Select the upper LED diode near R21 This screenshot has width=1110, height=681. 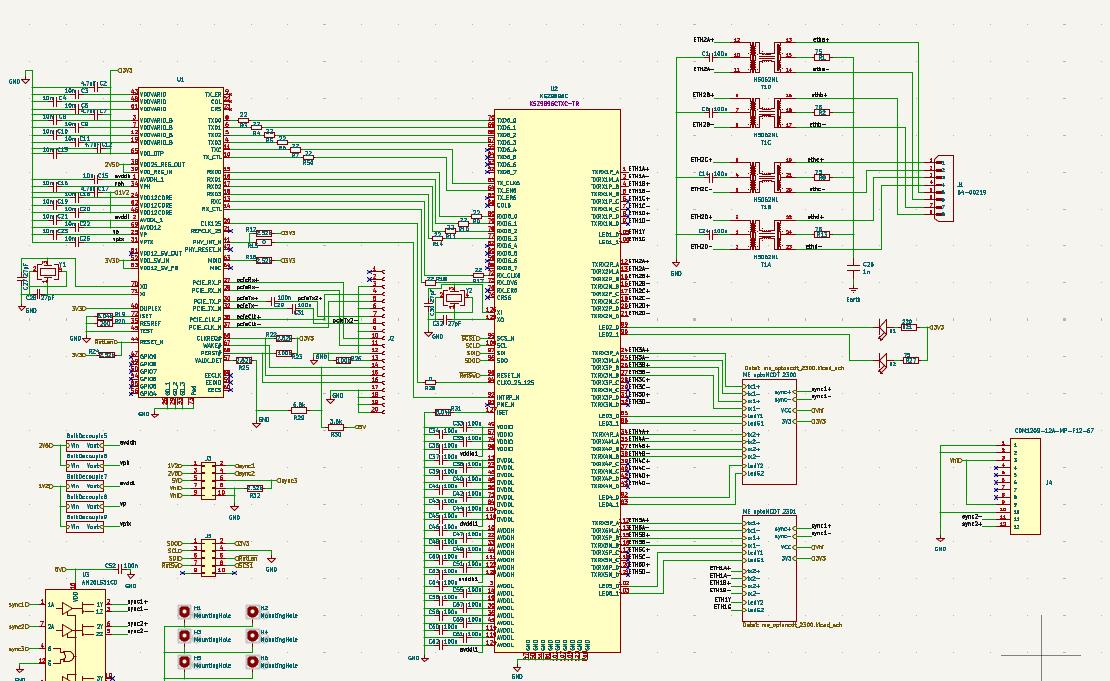click(x=883, y=328)
